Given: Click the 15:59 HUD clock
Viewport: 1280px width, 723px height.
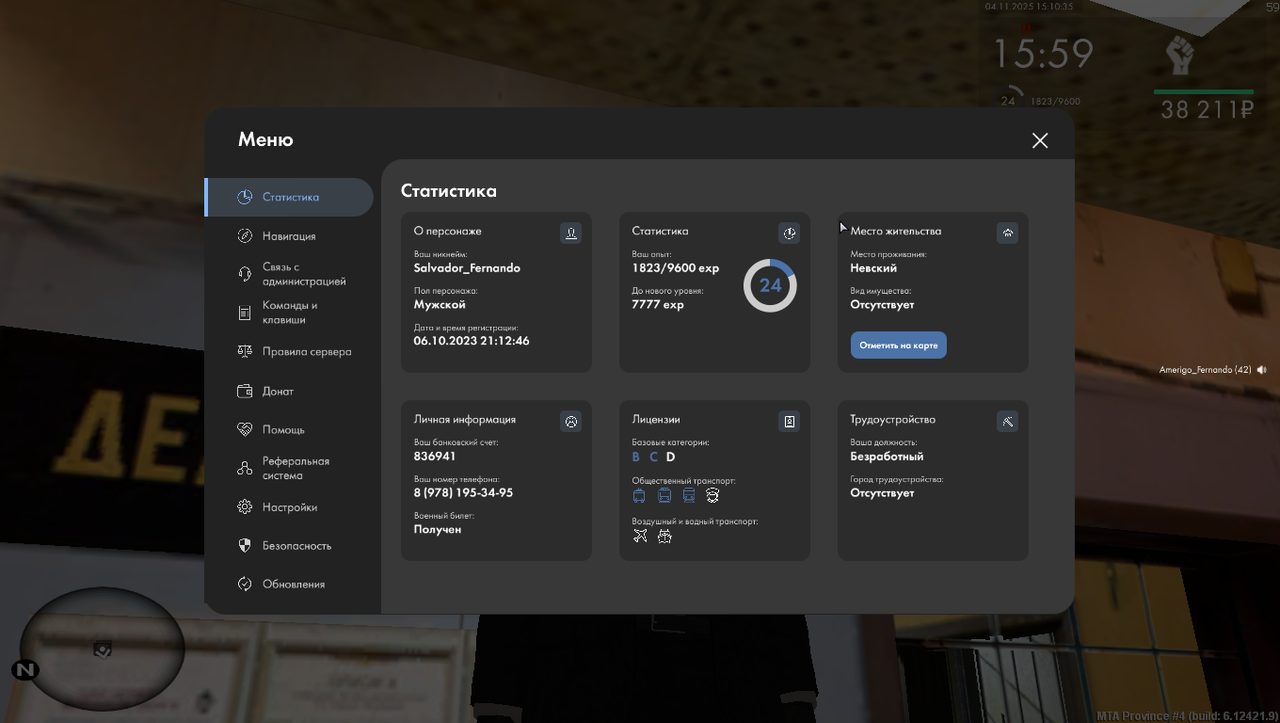Looking at the screenshot, I should (x=1043, y=53).
